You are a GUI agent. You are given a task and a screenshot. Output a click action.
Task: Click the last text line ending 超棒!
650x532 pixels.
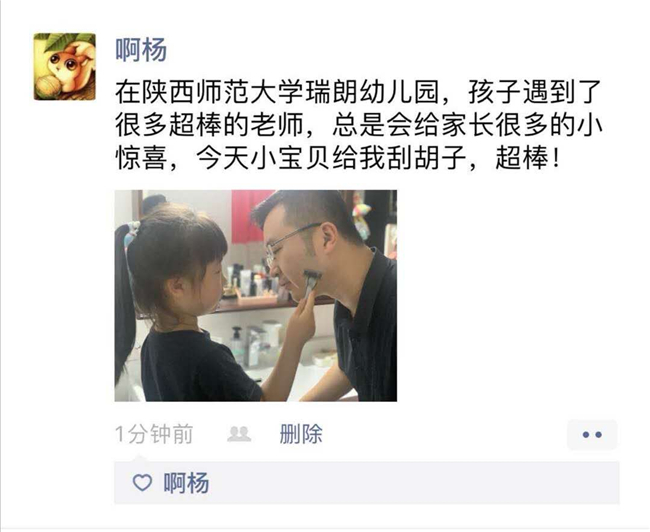[338, 158]
